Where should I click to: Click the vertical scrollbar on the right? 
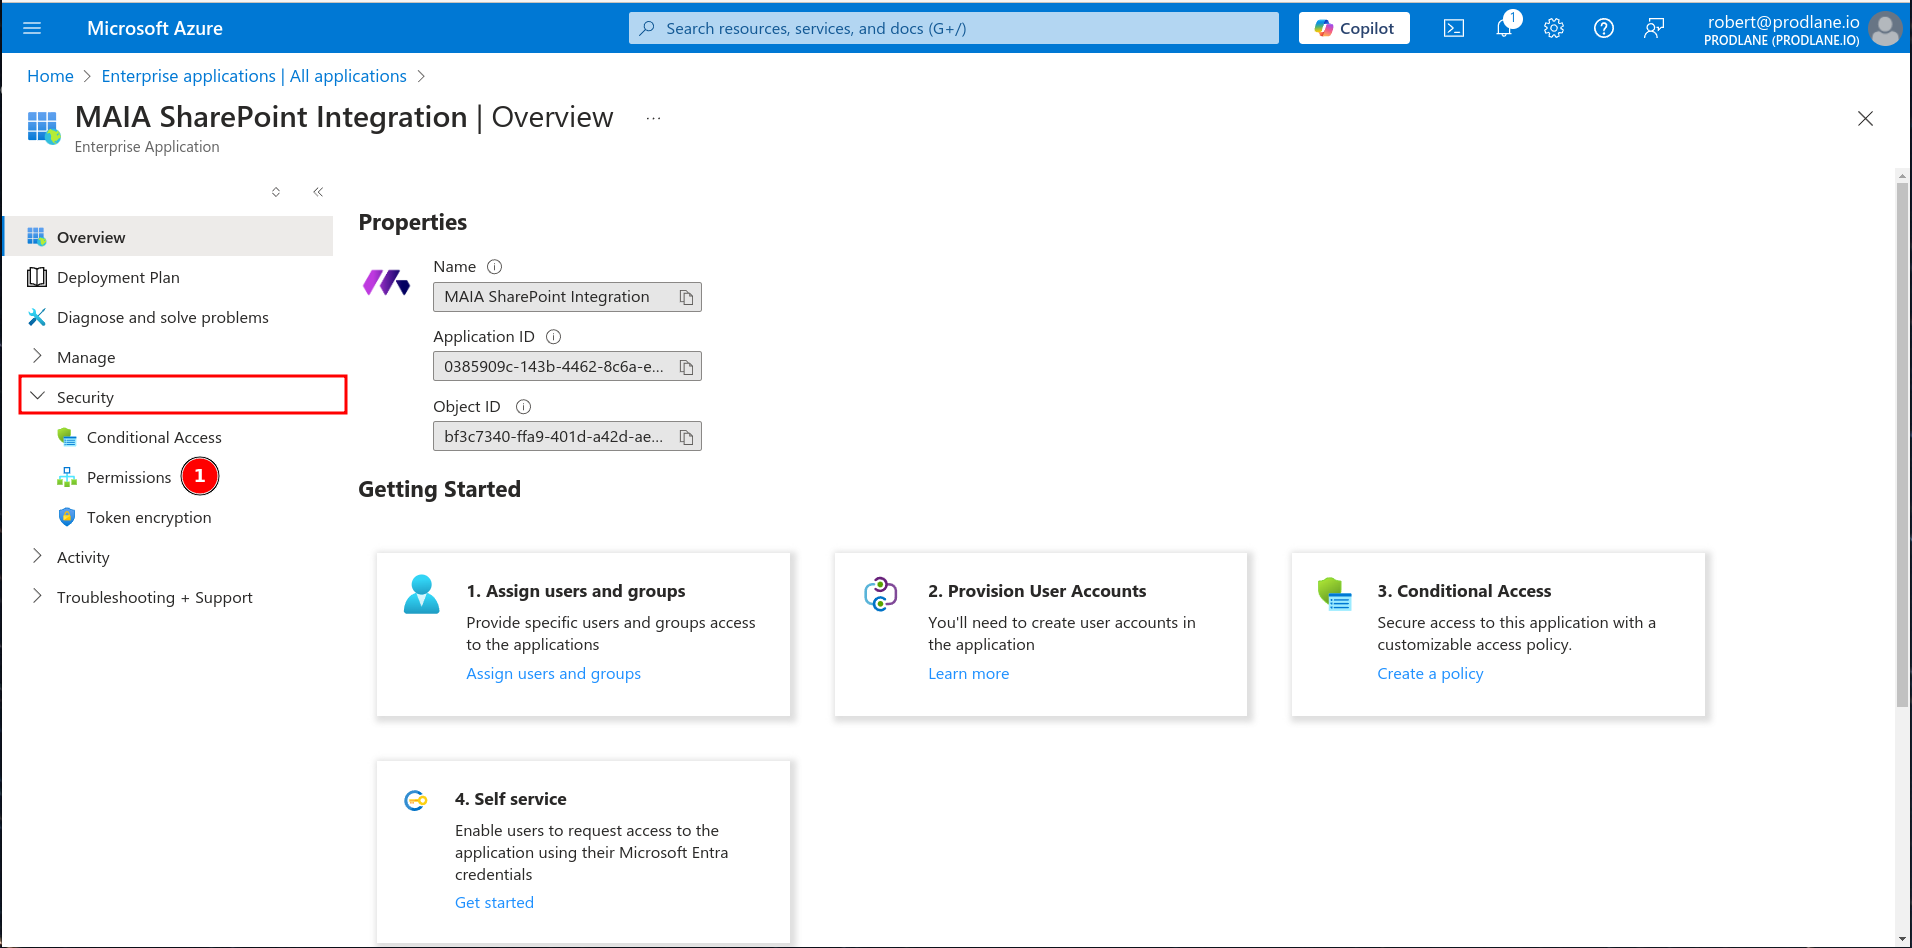(x=1902, y=445)
